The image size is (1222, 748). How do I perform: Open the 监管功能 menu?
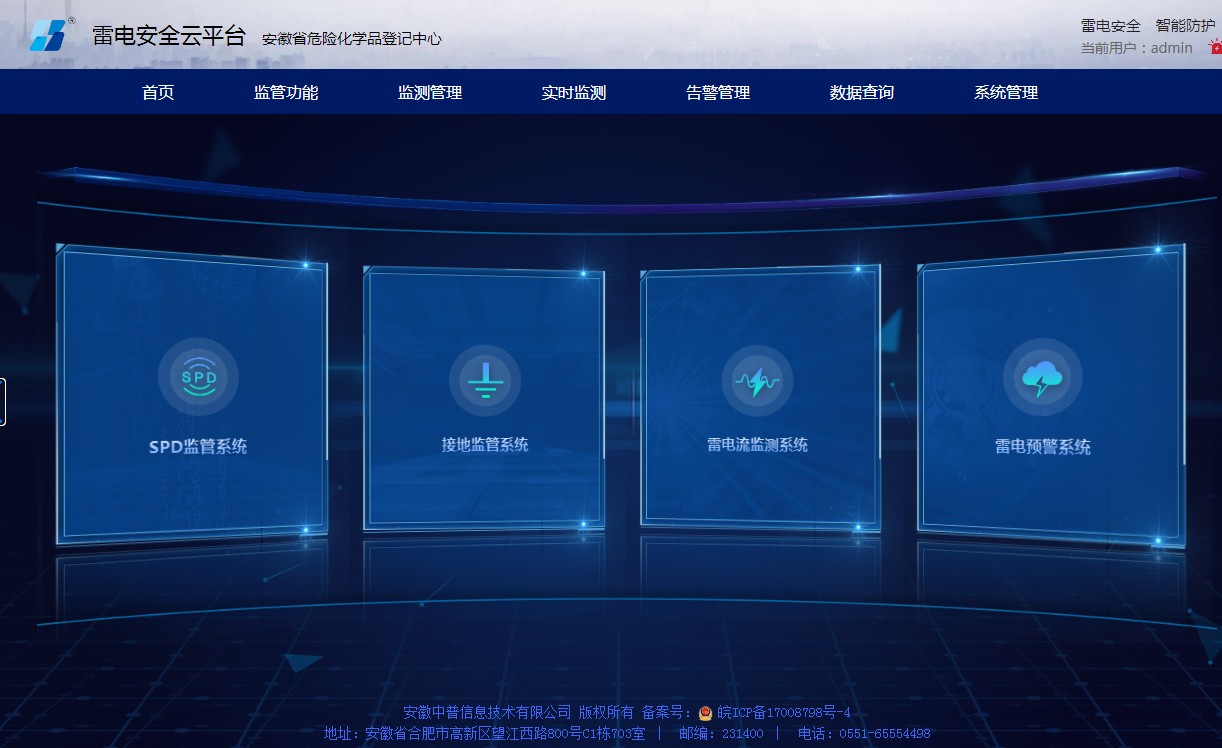point(286,92)
